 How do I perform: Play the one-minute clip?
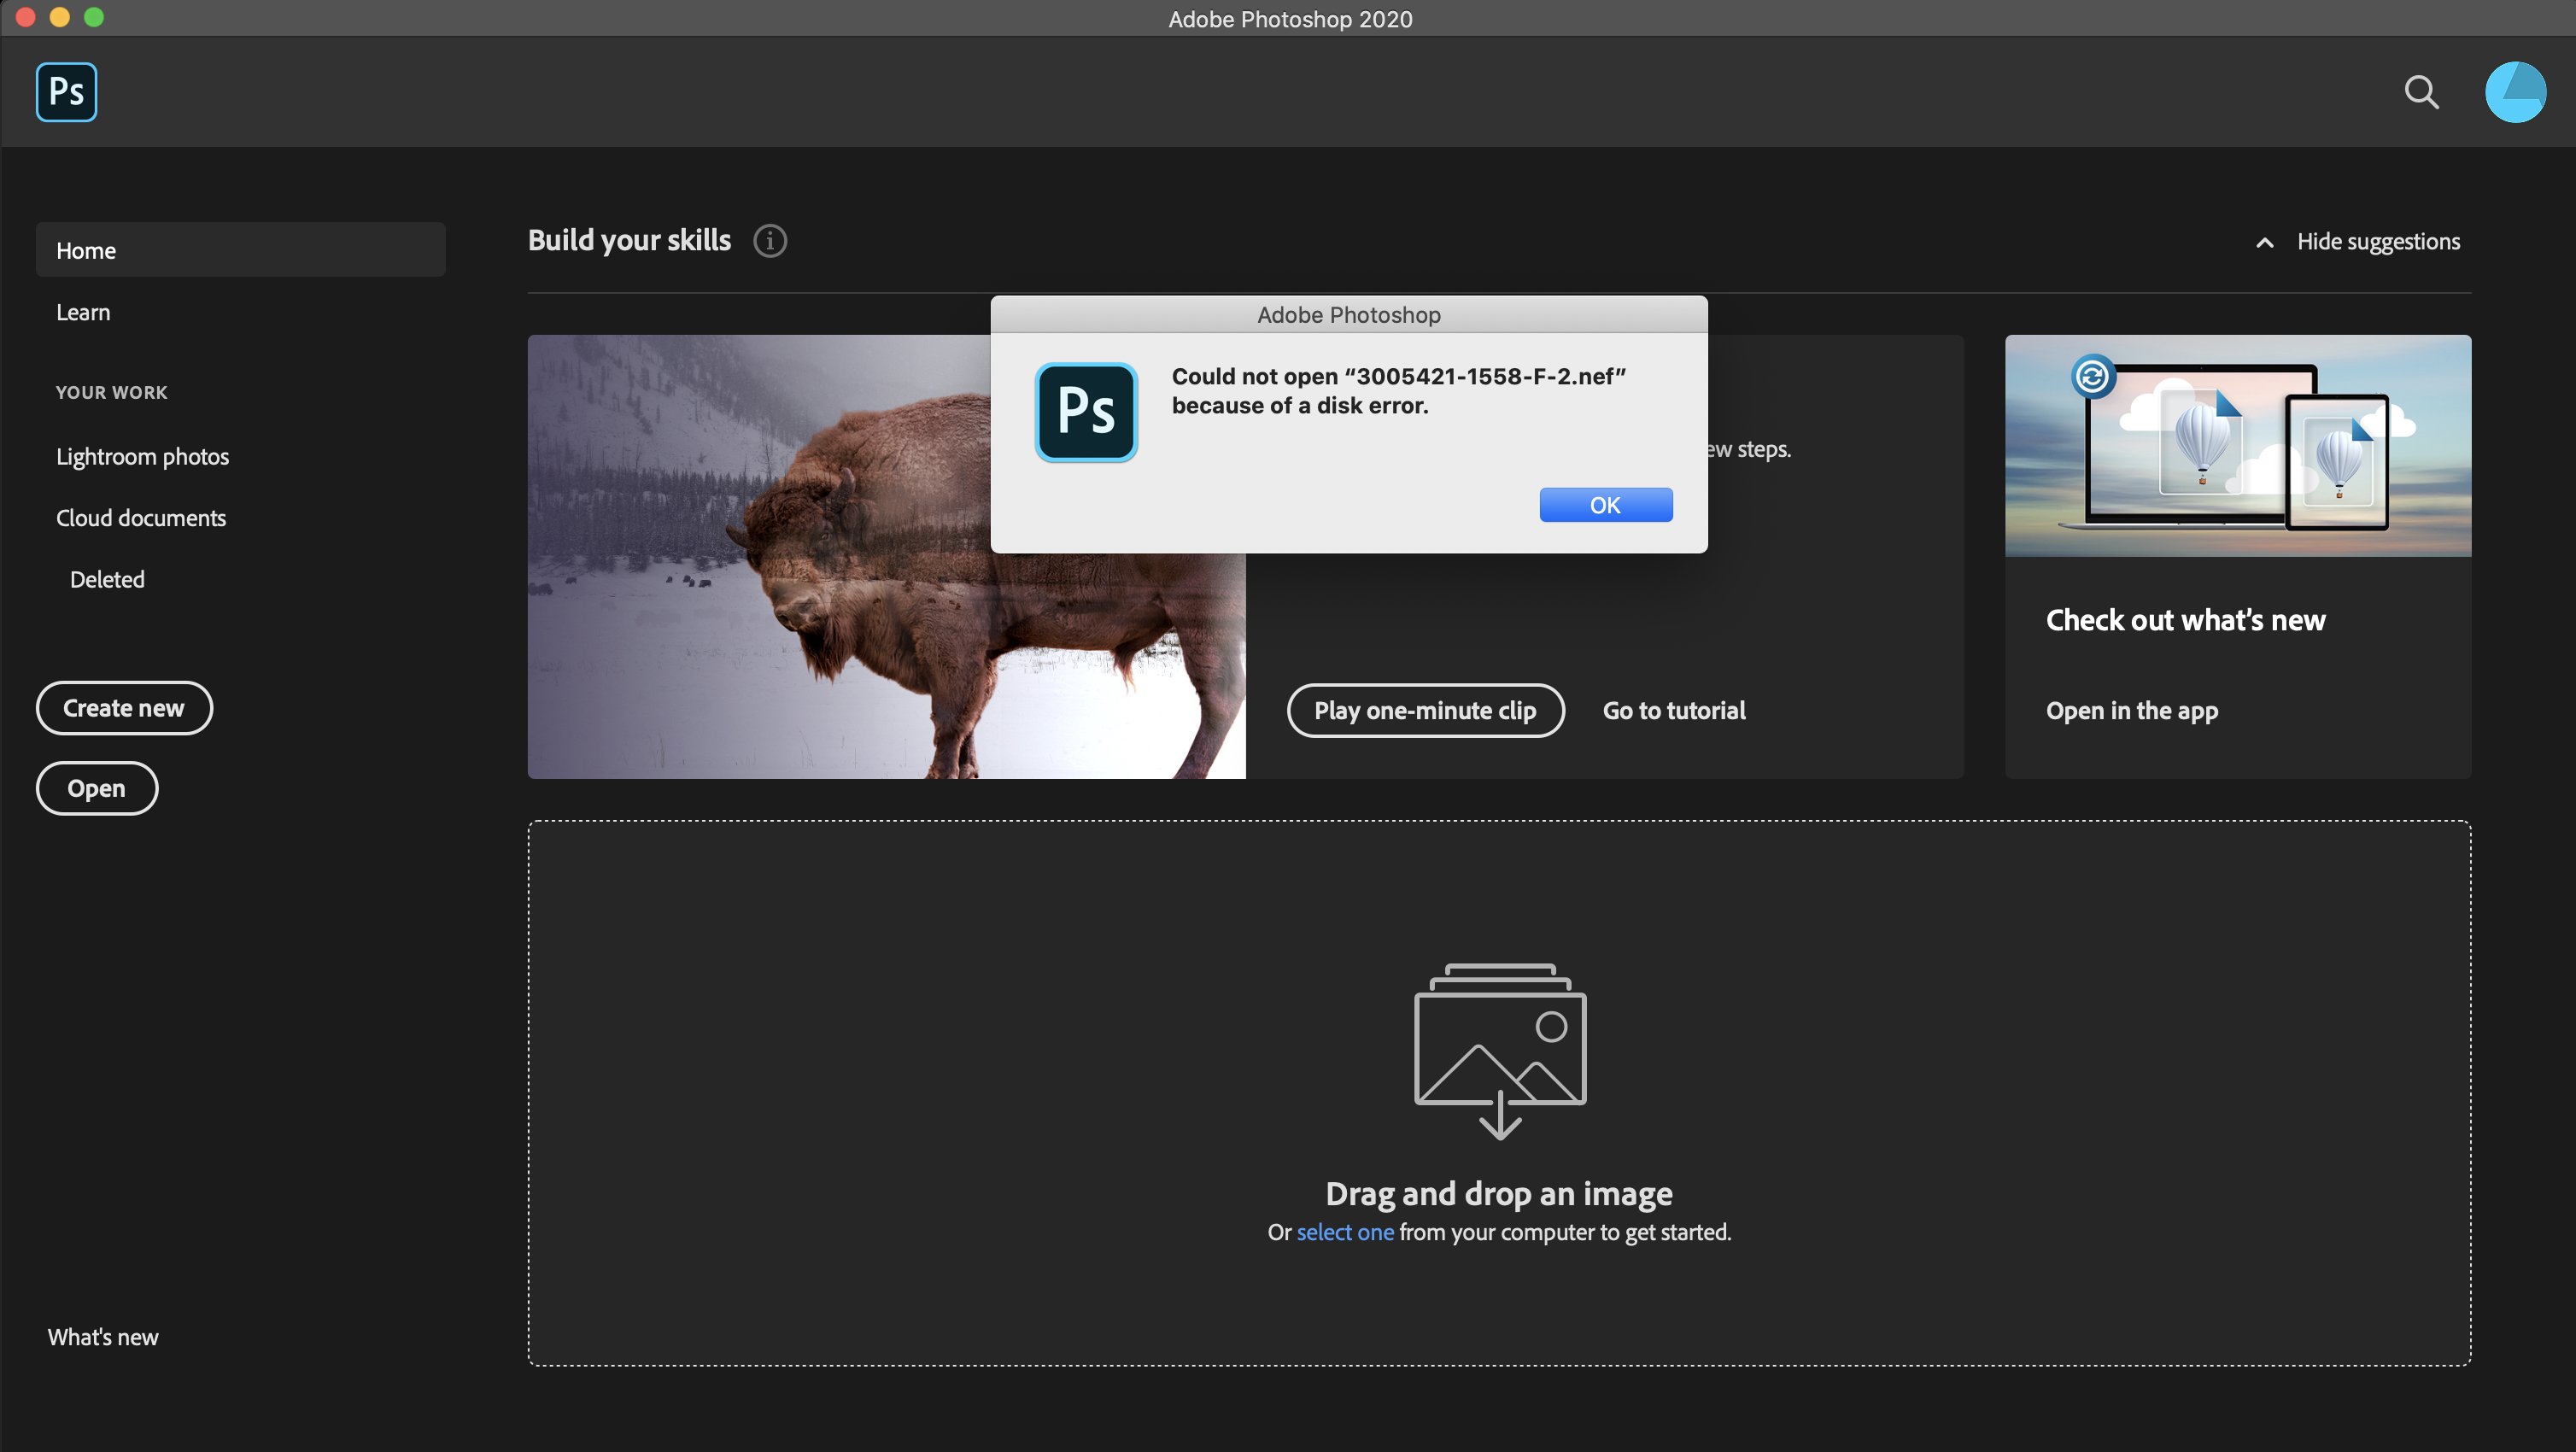[1425, 710]
